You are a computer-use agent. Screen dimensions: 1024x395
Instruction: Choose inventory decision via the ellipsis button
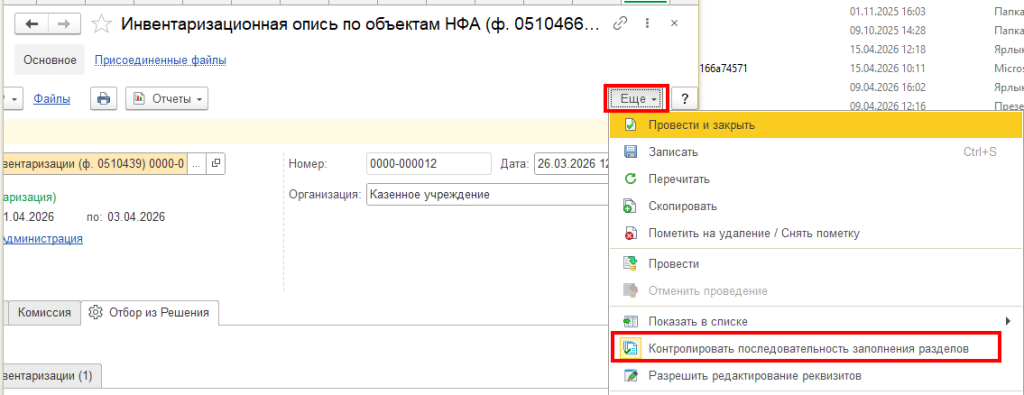point(197,164)
